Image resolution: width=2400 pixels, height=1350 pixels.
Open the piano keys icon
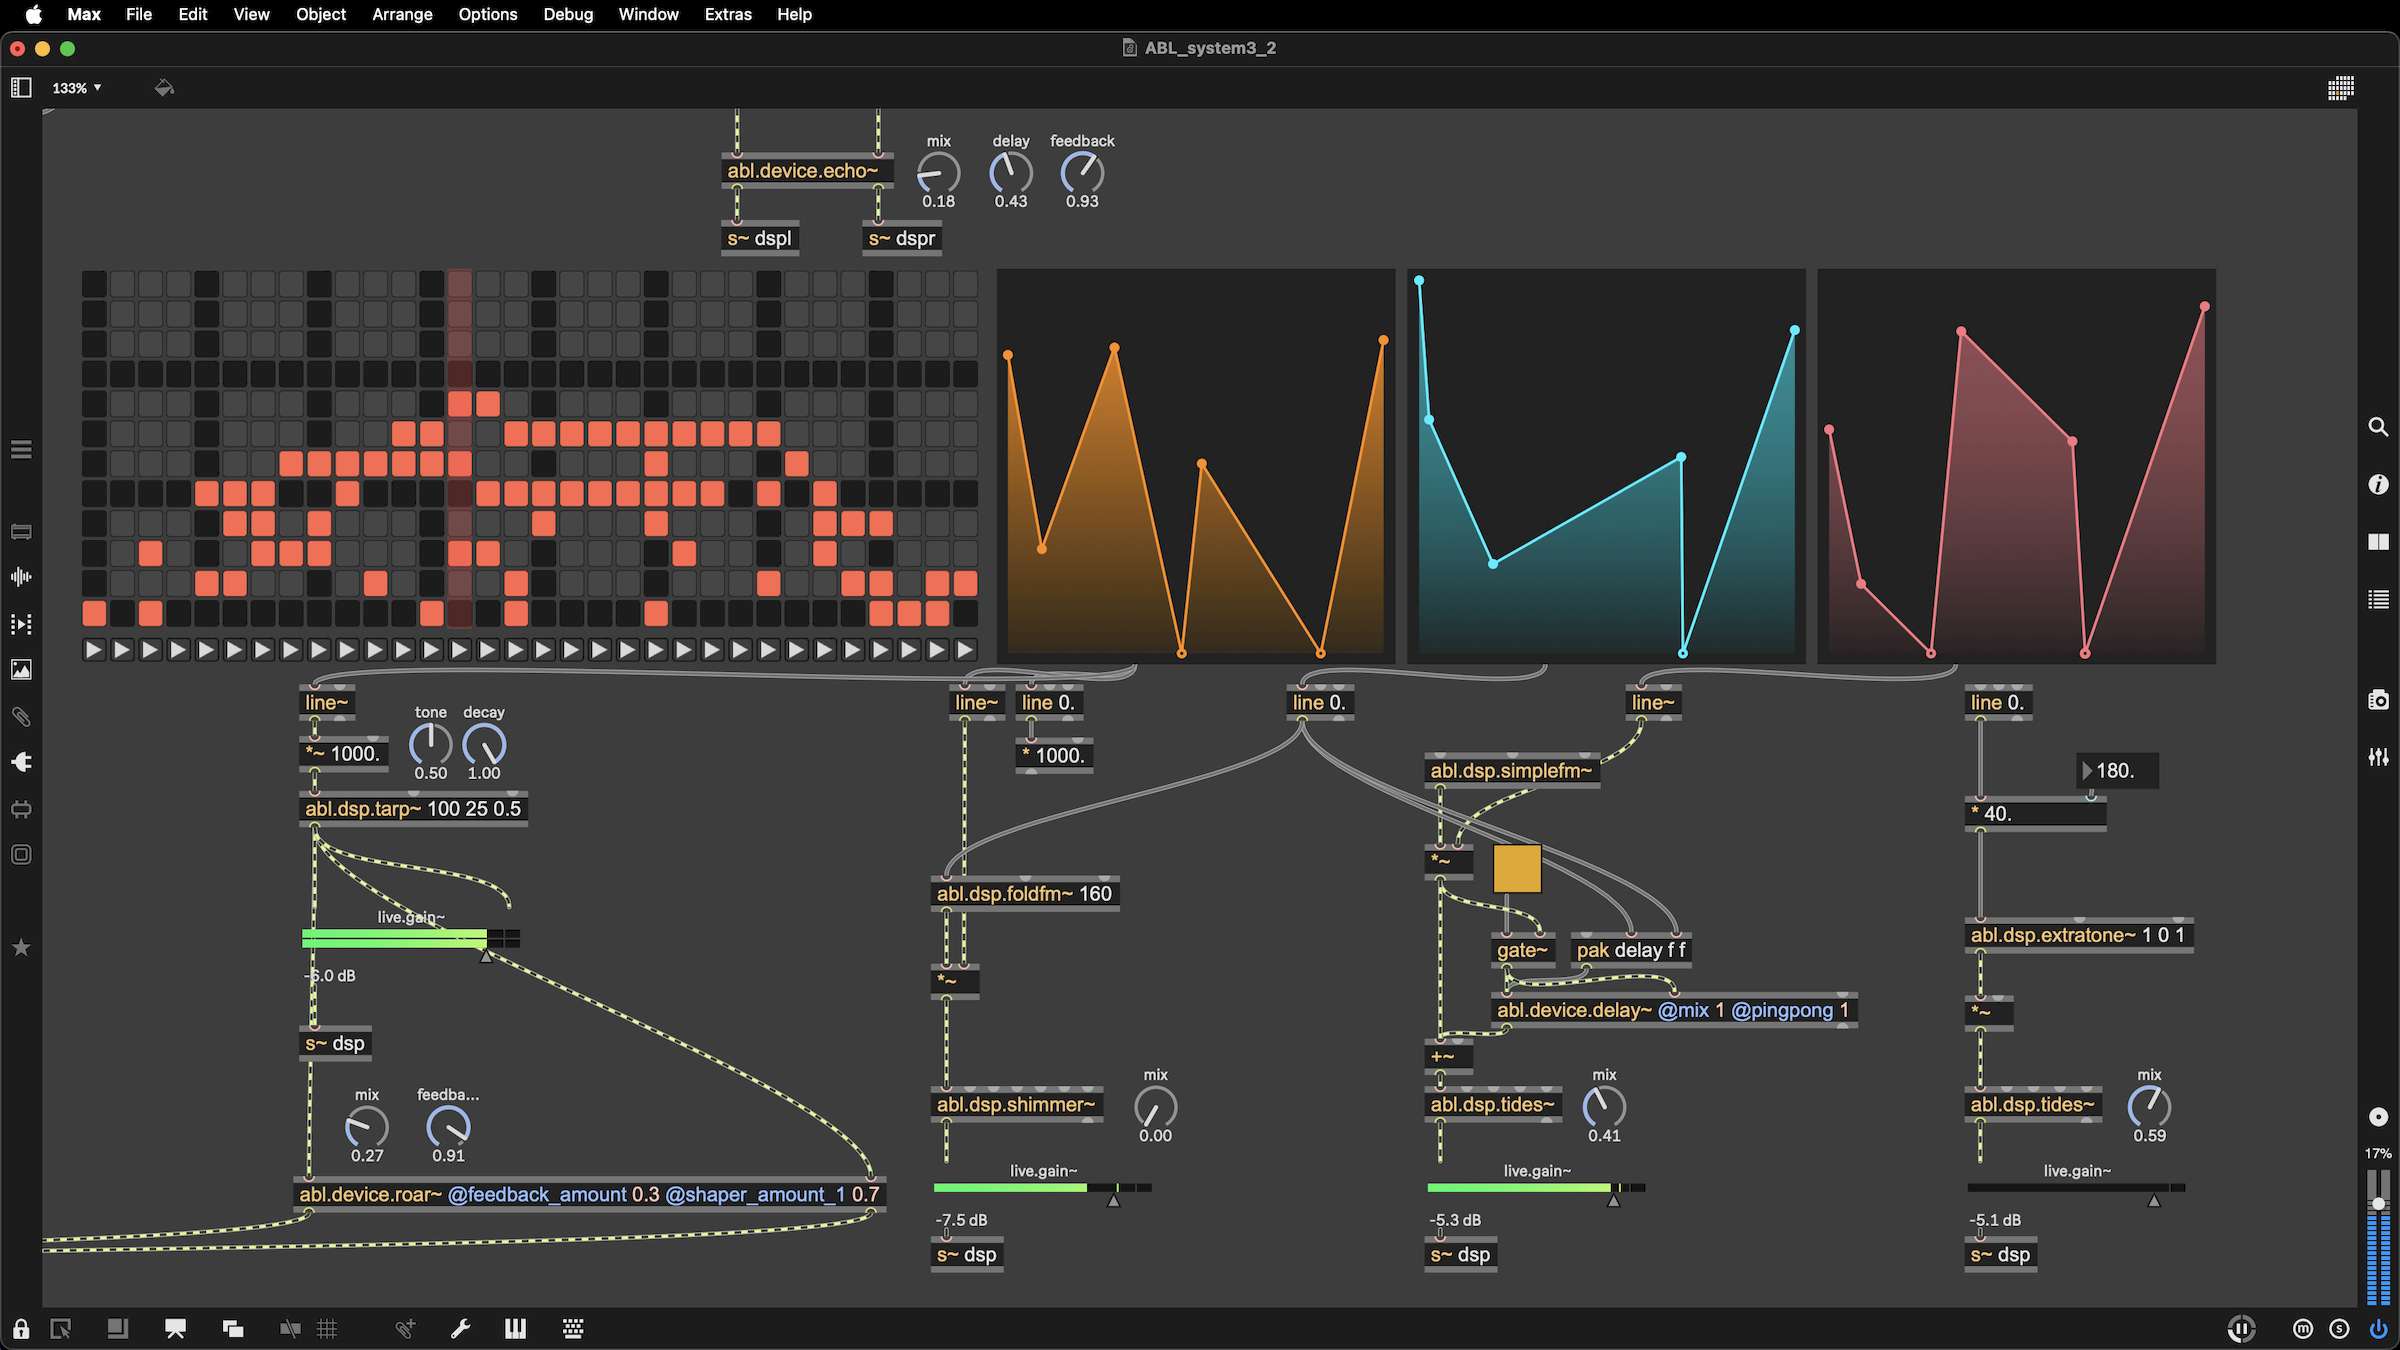pos(516,1328)
